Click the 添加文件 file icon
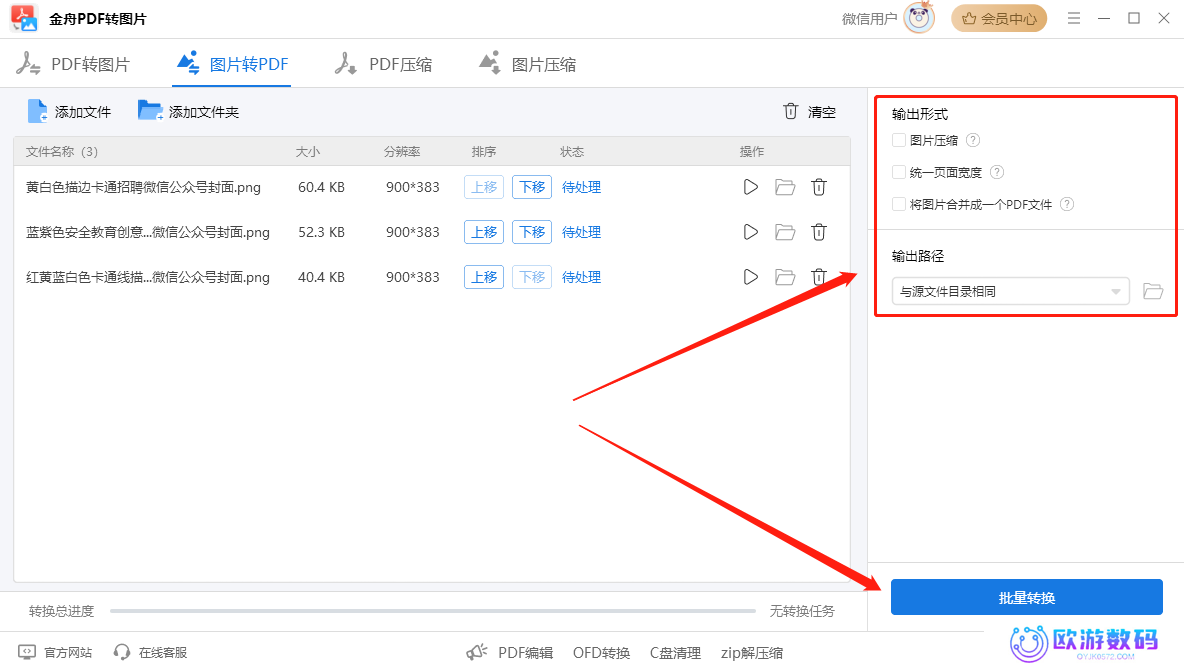 coord(37,112)
